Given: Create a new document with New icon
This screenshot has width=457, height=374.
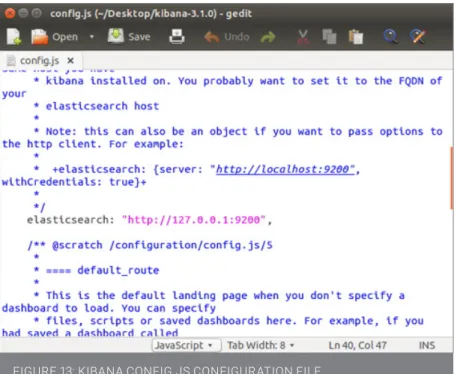Looking at the screenshot, I should tap(14, 37).
